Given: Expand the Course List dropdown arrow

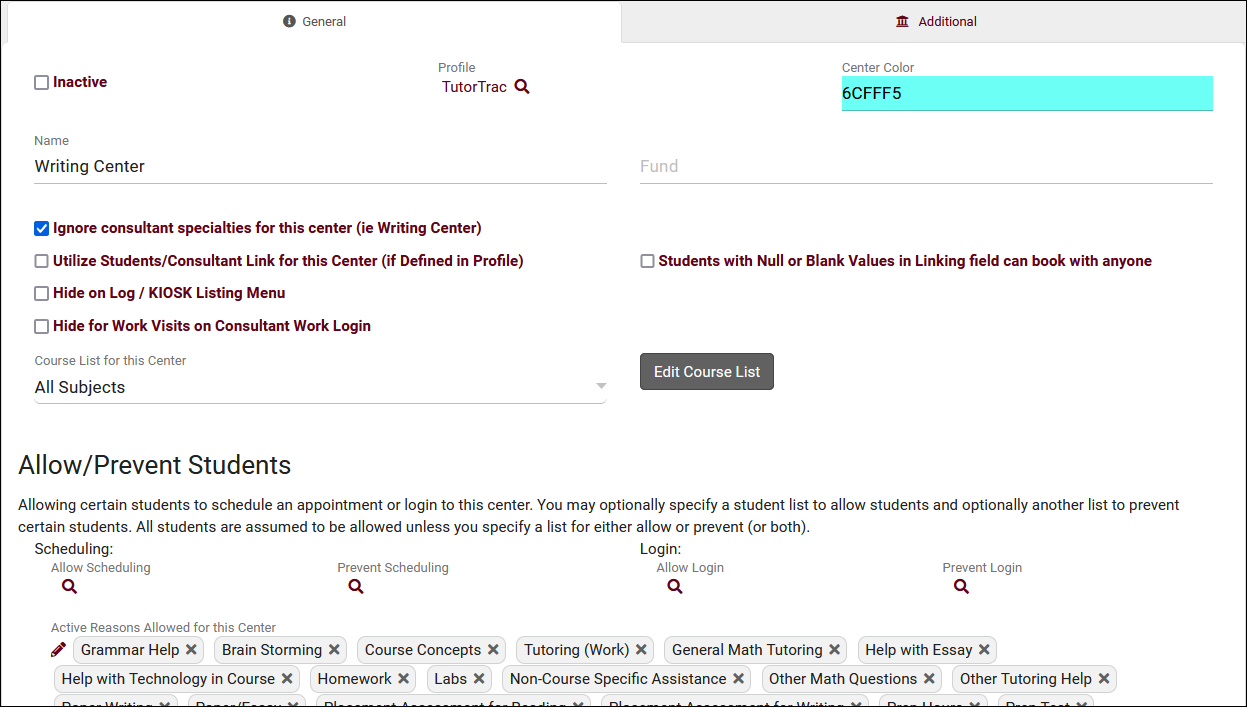Looking at the screenshot, I should coord(601,387).
